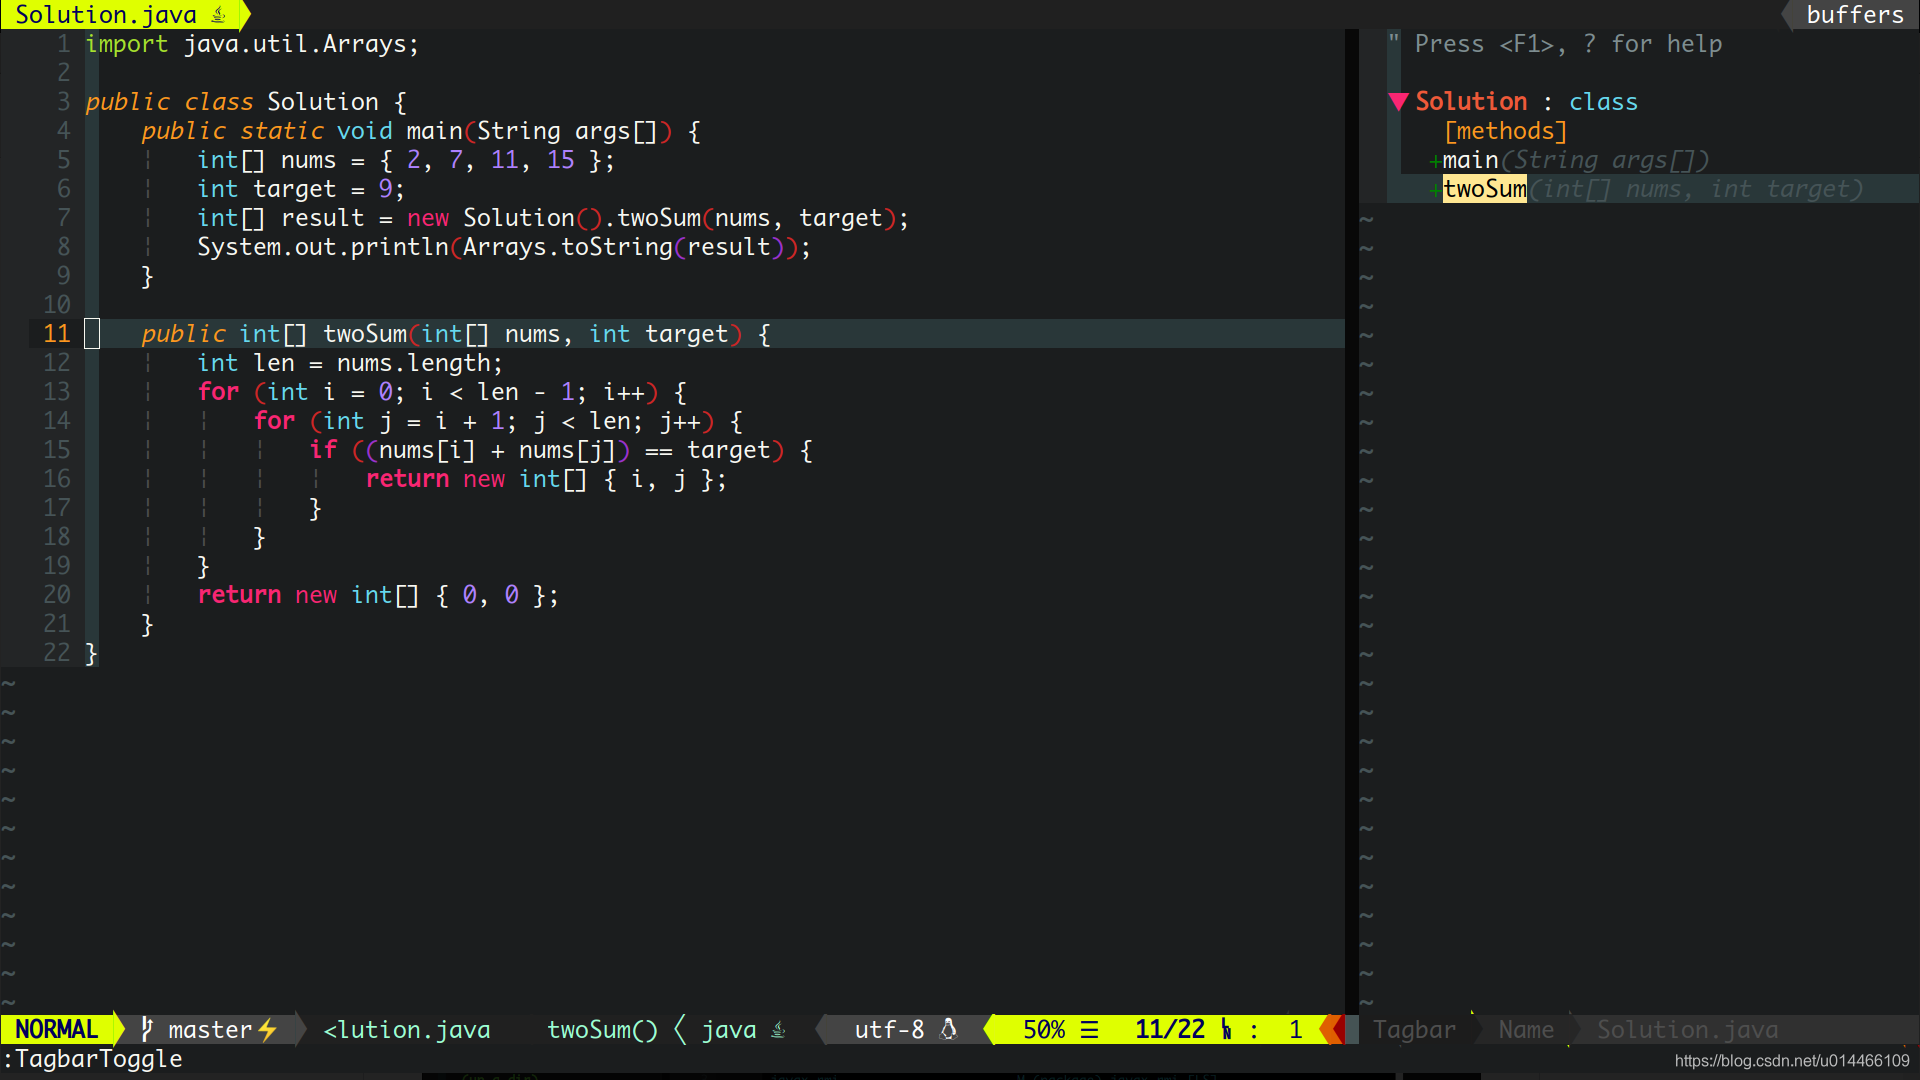Image resolution: width=1920 pixels, height=1080 pixels.
Task: Click the NORMAL mode indicator
Action: (x=57, y=1030)
